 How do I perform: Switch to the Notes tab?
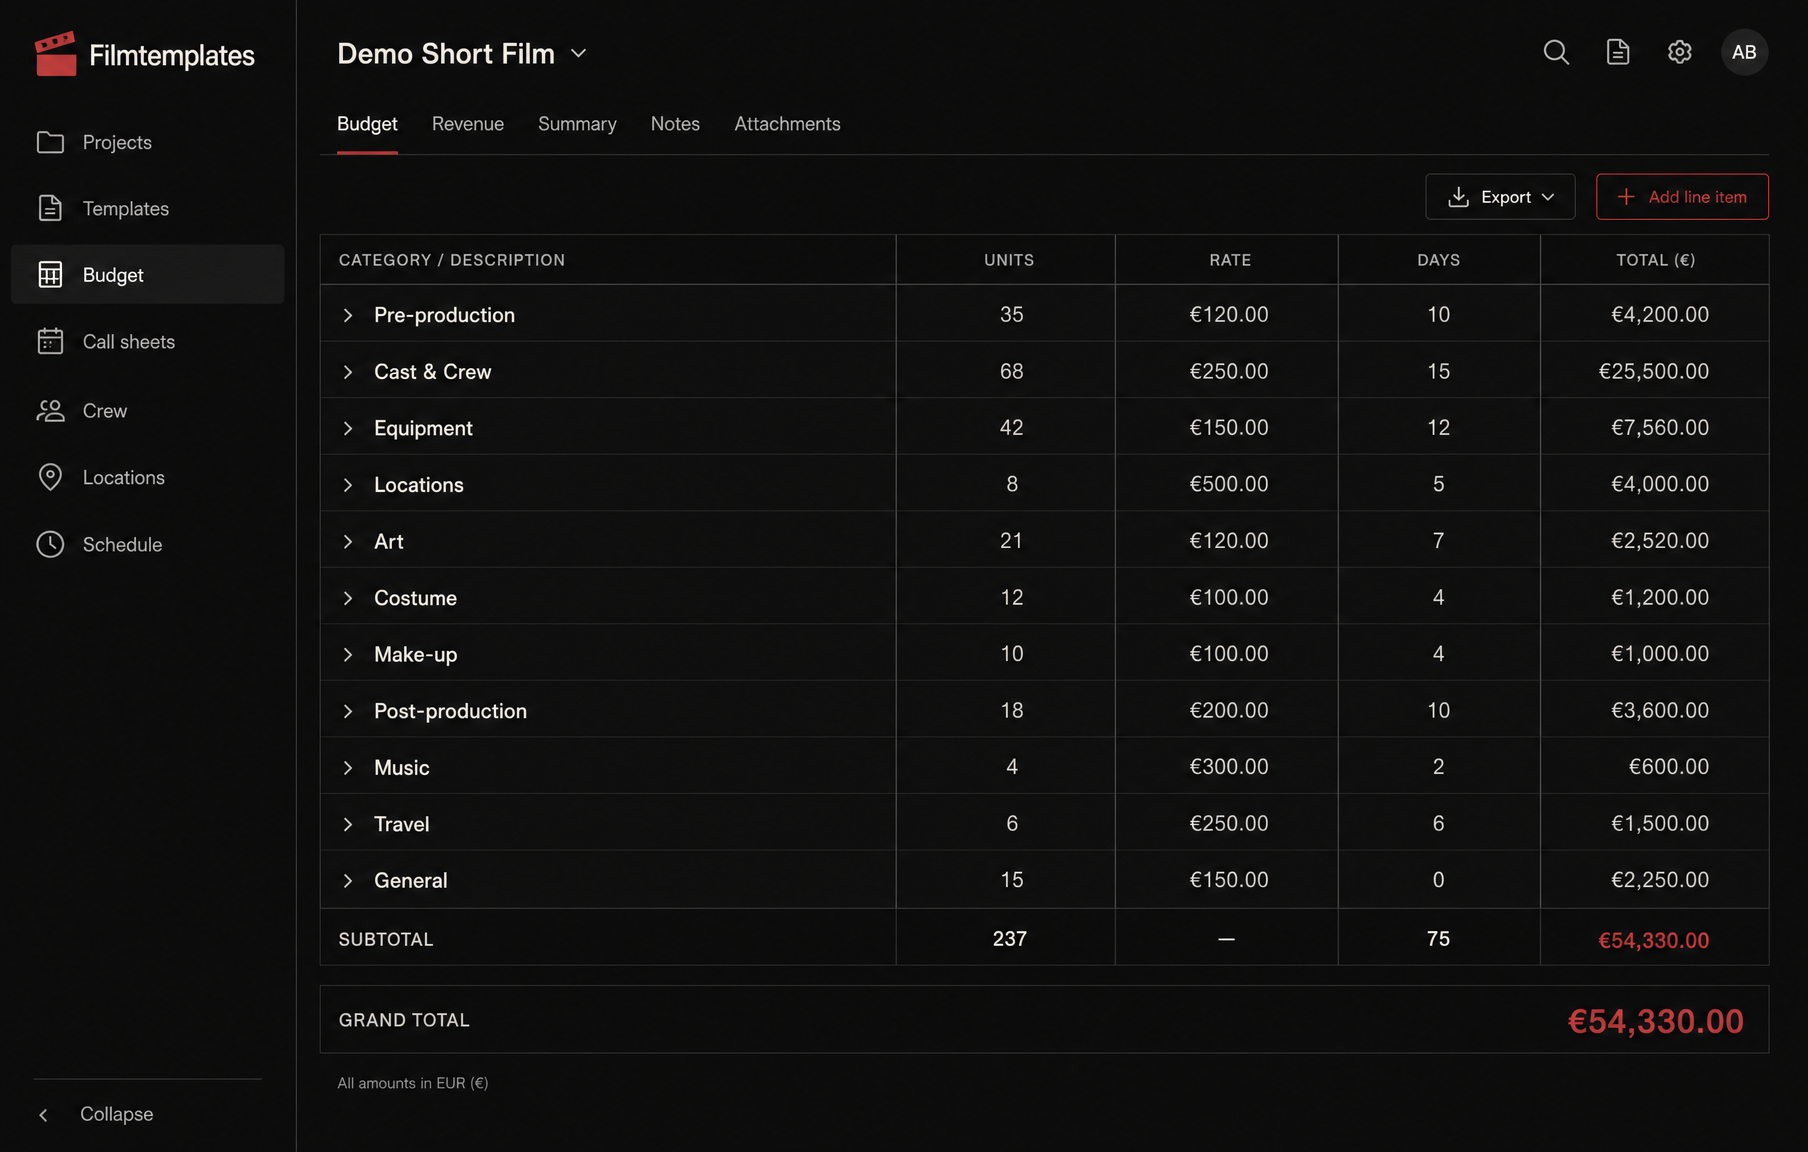[x=675, y=124]
